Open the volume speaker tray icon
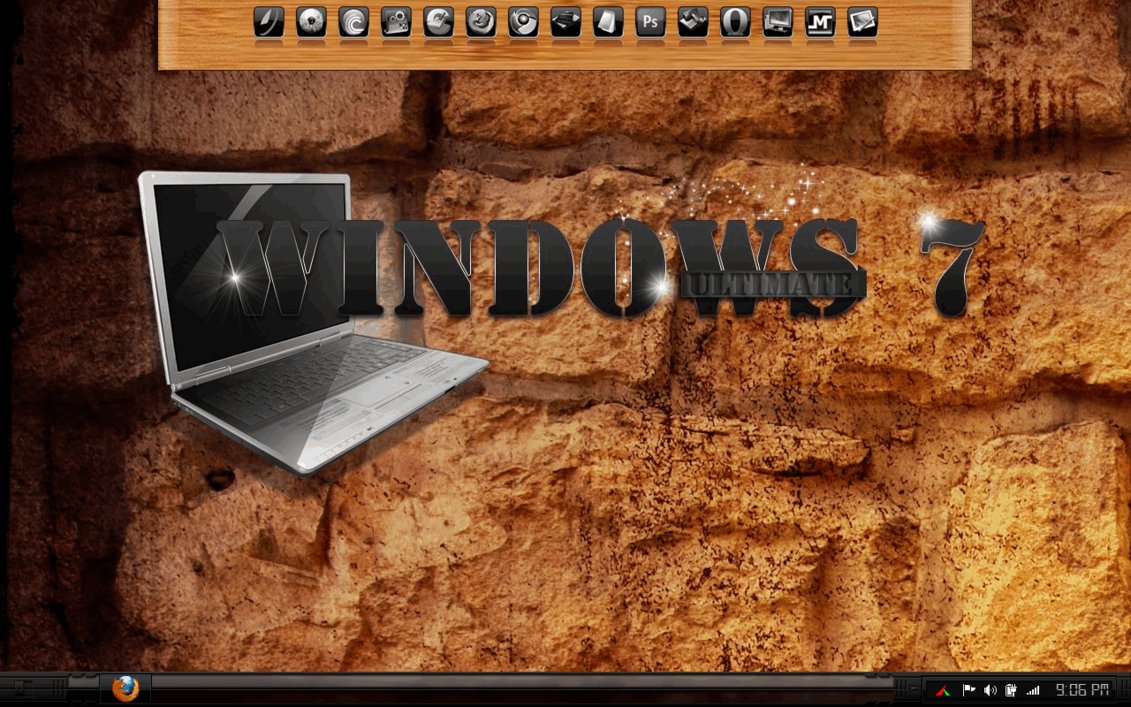The width and height of the screenshot is (1131, 707). pos(990,690)
